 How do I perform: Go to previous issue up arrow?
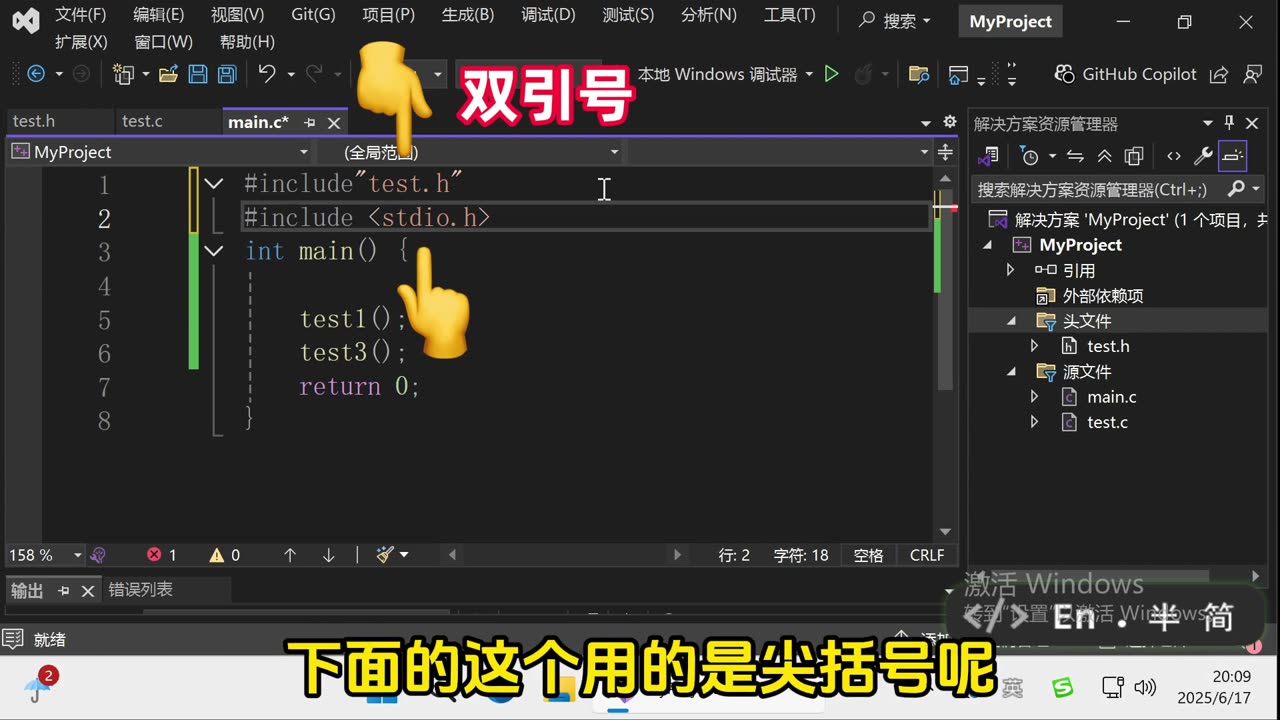pos(290,555)
